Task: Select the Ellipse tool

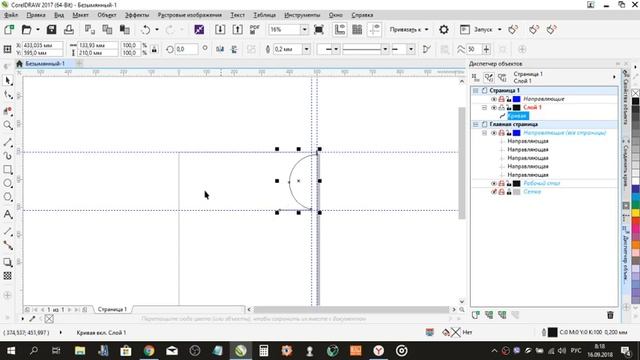Action: [8, 183]
